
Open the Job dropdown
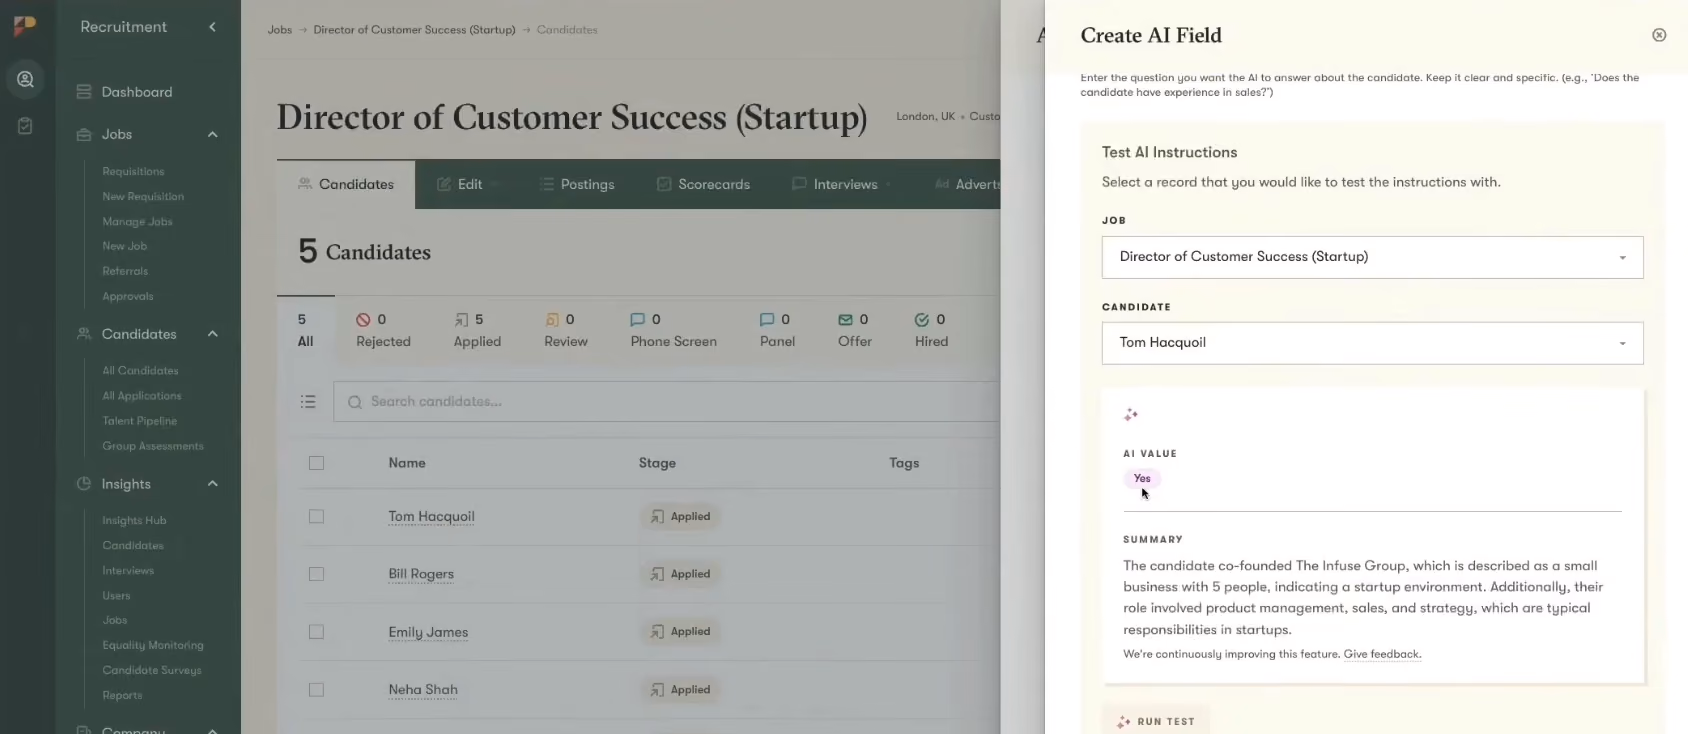(x=1372, y=257)
